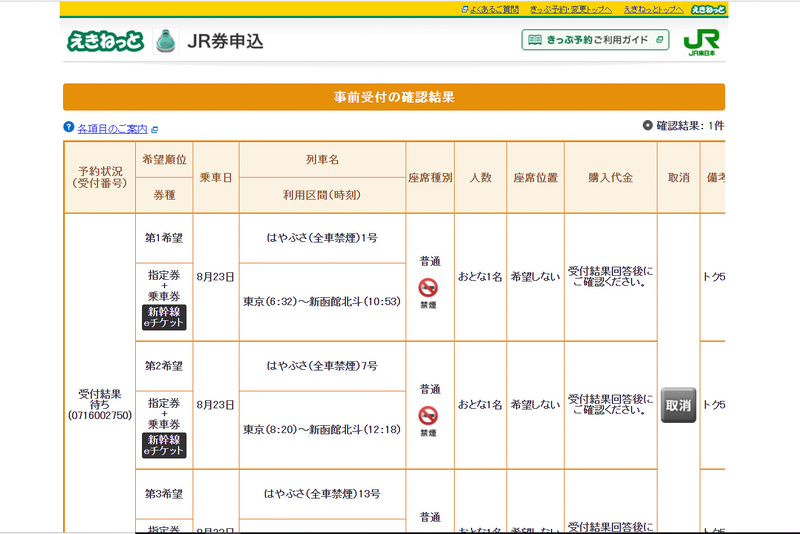Select the はやぶさ(全車禁煙)13号 cell
800x534 pixels.
click(322, 494)
